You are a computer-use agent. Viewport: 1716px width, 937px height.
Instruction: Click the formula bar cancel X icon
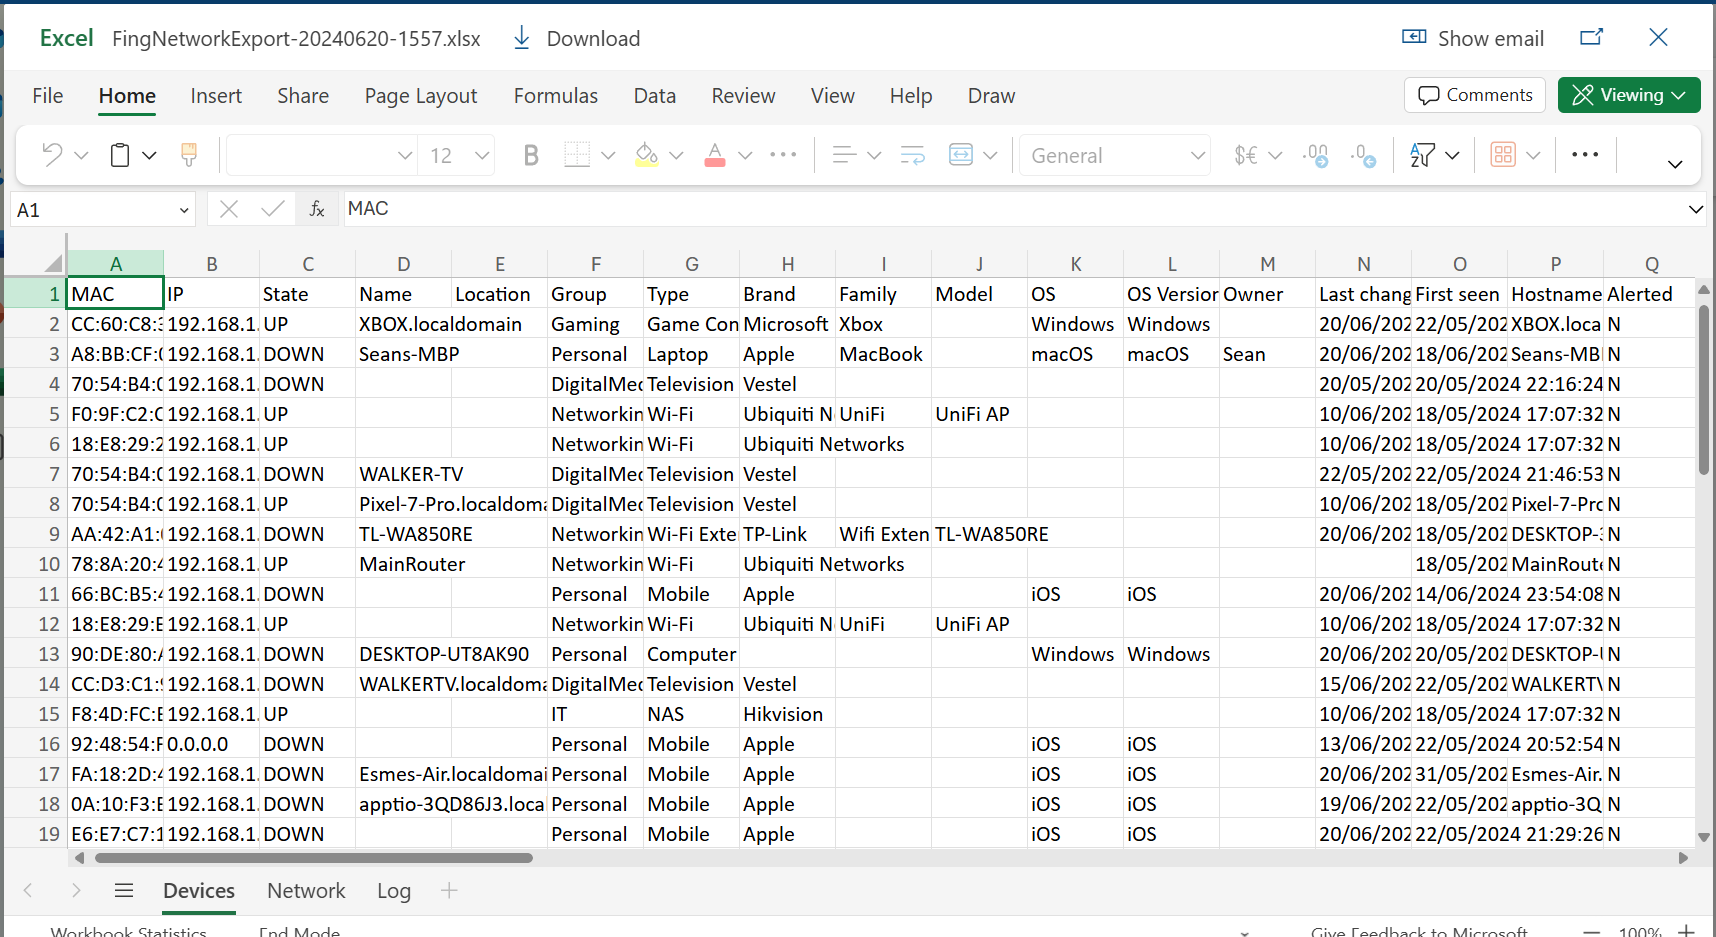coord(229,209)
